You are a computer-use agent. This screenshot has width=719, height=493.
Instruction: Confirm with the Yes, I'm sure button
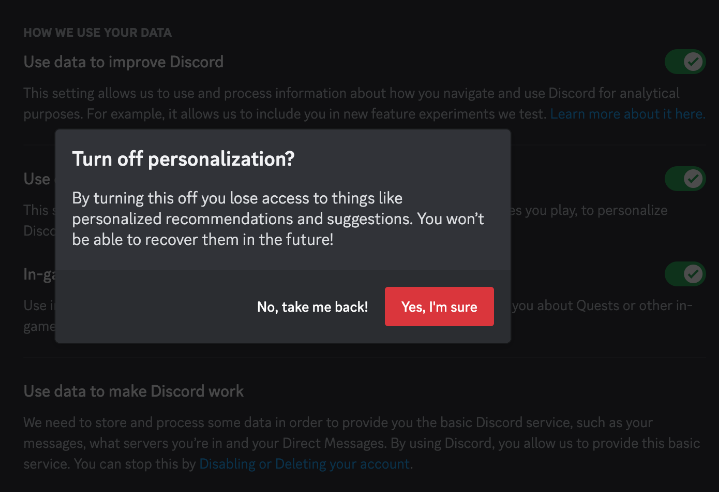pyautogui.click(x=439, y=306)
